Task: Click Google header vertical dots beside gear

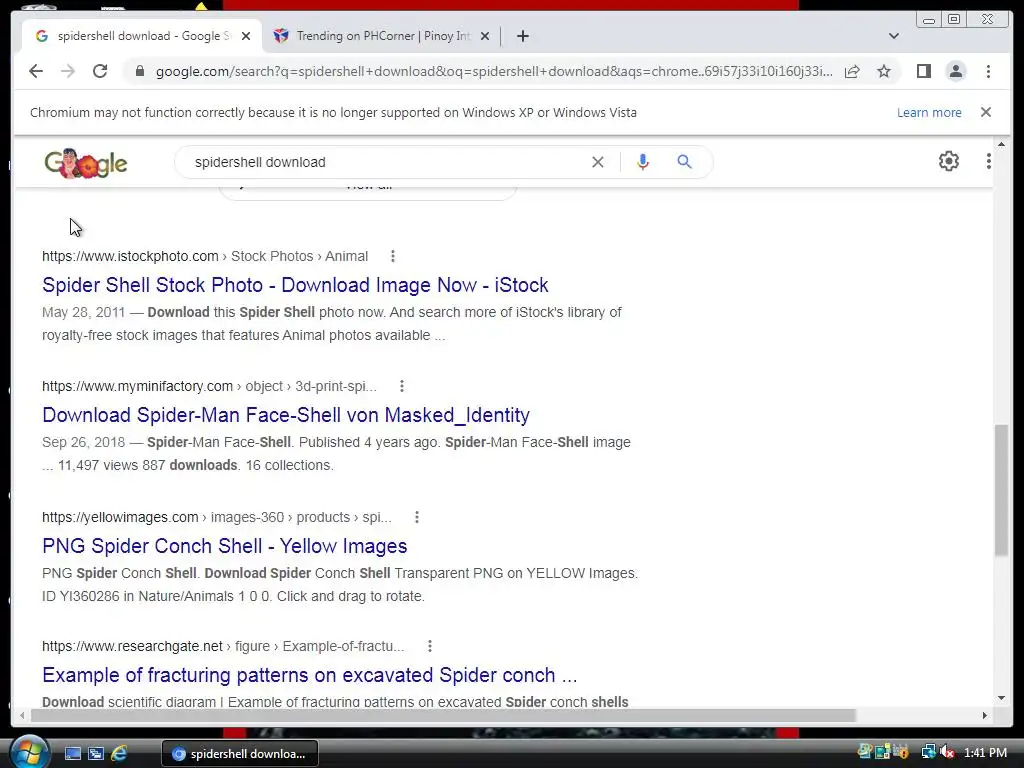Action: point(989,161)
